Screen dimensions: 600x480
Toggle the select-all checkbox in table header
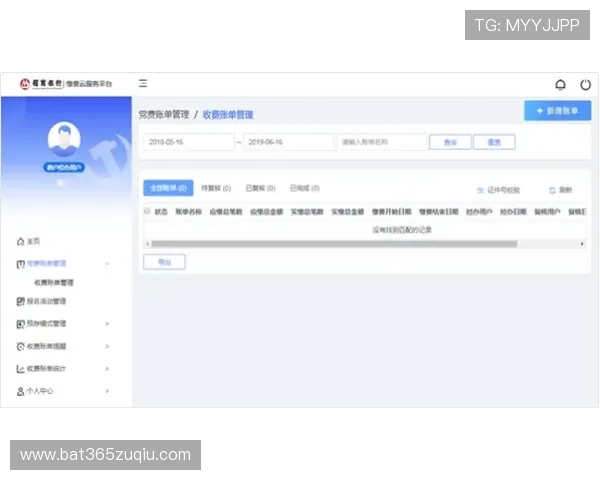pyautogui.click(x=147, y=211)
